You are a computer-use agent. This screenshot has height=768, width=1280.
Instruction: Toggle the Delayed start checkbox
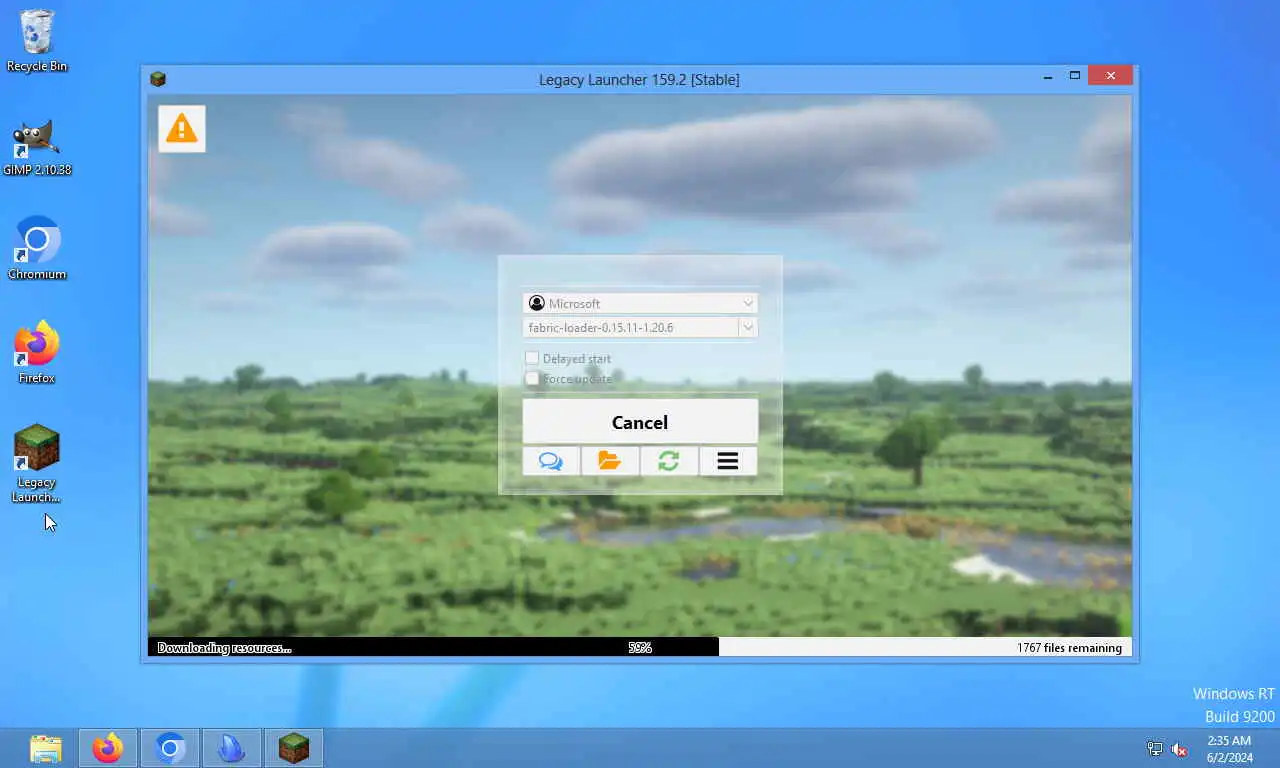(x=532, y=358)
